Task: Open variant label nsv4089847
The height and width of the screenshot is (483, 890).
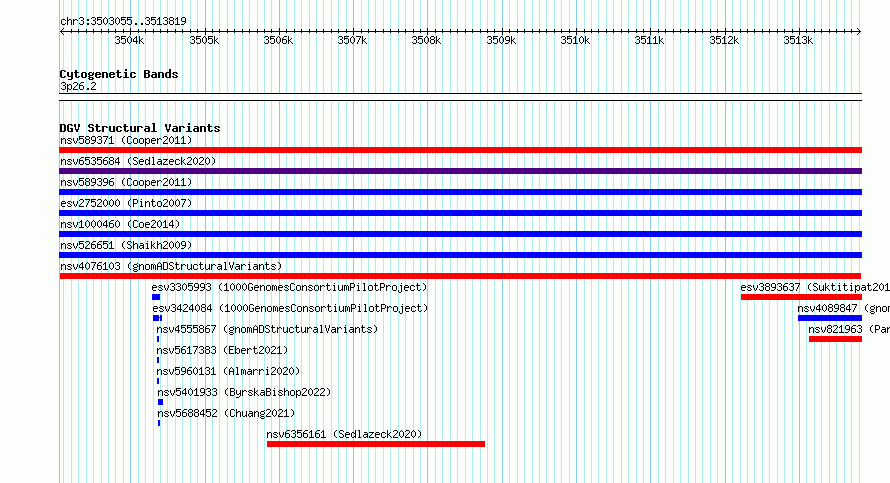Action: tap(843, 308)
